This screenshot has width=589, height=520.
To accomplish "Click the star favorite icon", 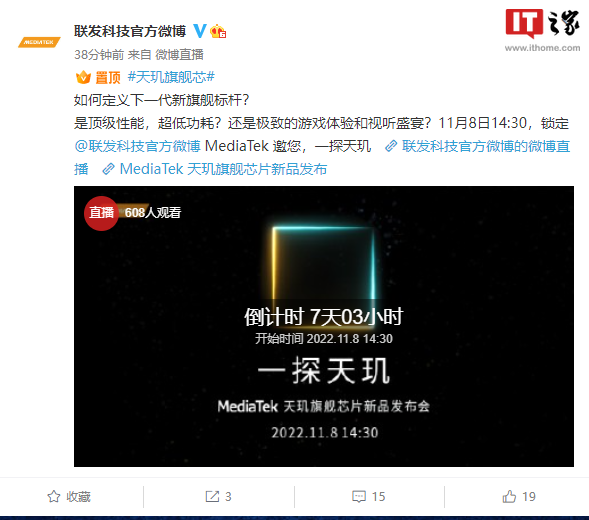I will [x=54, y=496].
